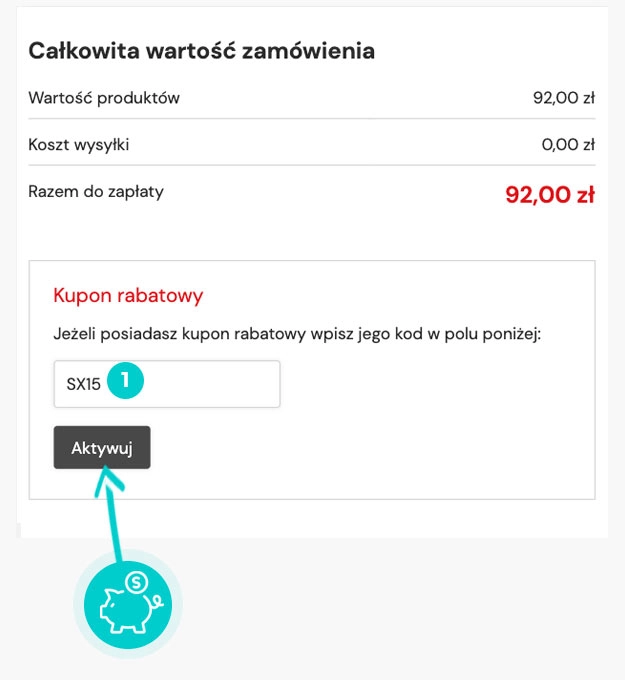Image resolution: width=625 pixels, height=680 pixels.
Task: Select the Razem do zapłaty label
Action: 96,191
